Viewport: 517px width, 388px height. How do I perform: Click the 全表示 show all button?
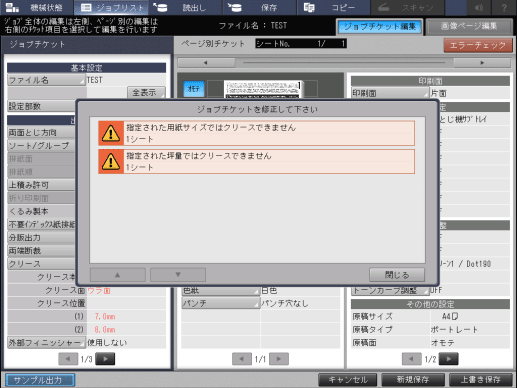coord(146,93)
